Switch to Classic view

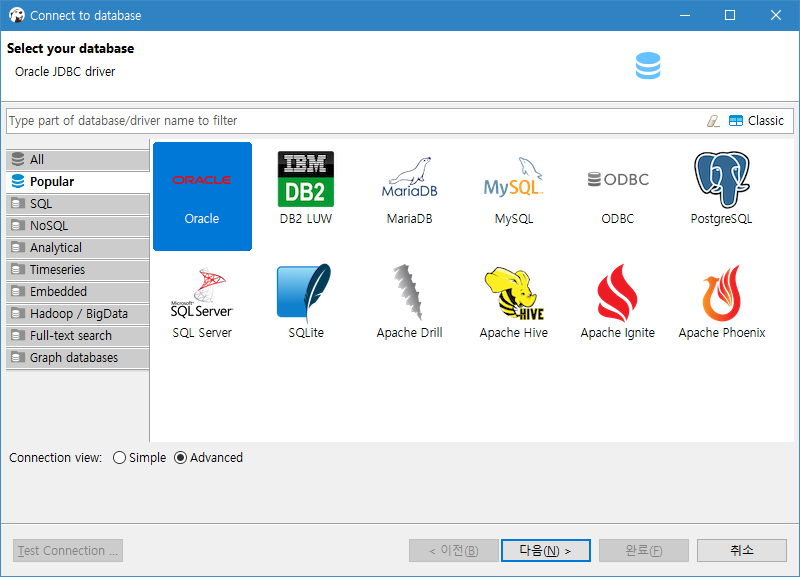pyautogui.click(x=756, y=121)
